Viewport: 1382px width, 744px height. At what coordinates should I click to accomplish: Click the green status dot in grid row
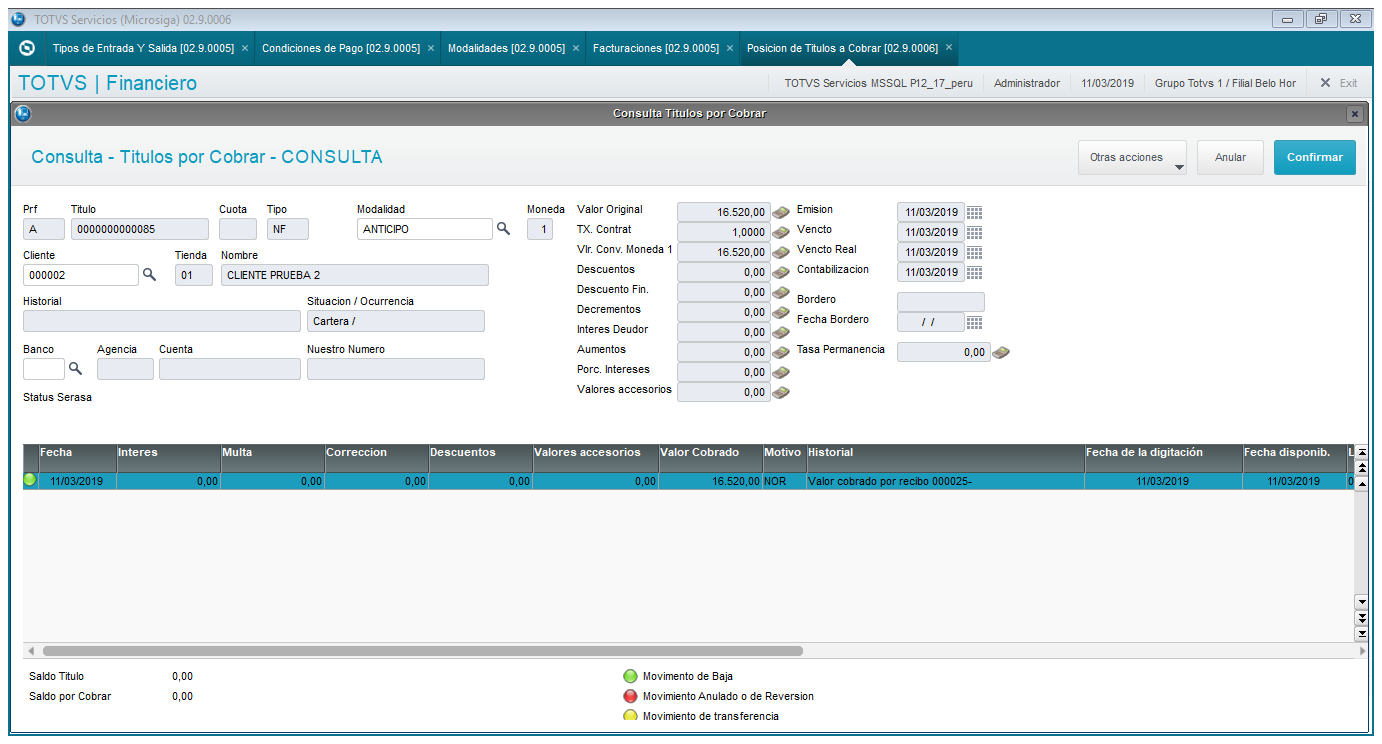point(30,480)
